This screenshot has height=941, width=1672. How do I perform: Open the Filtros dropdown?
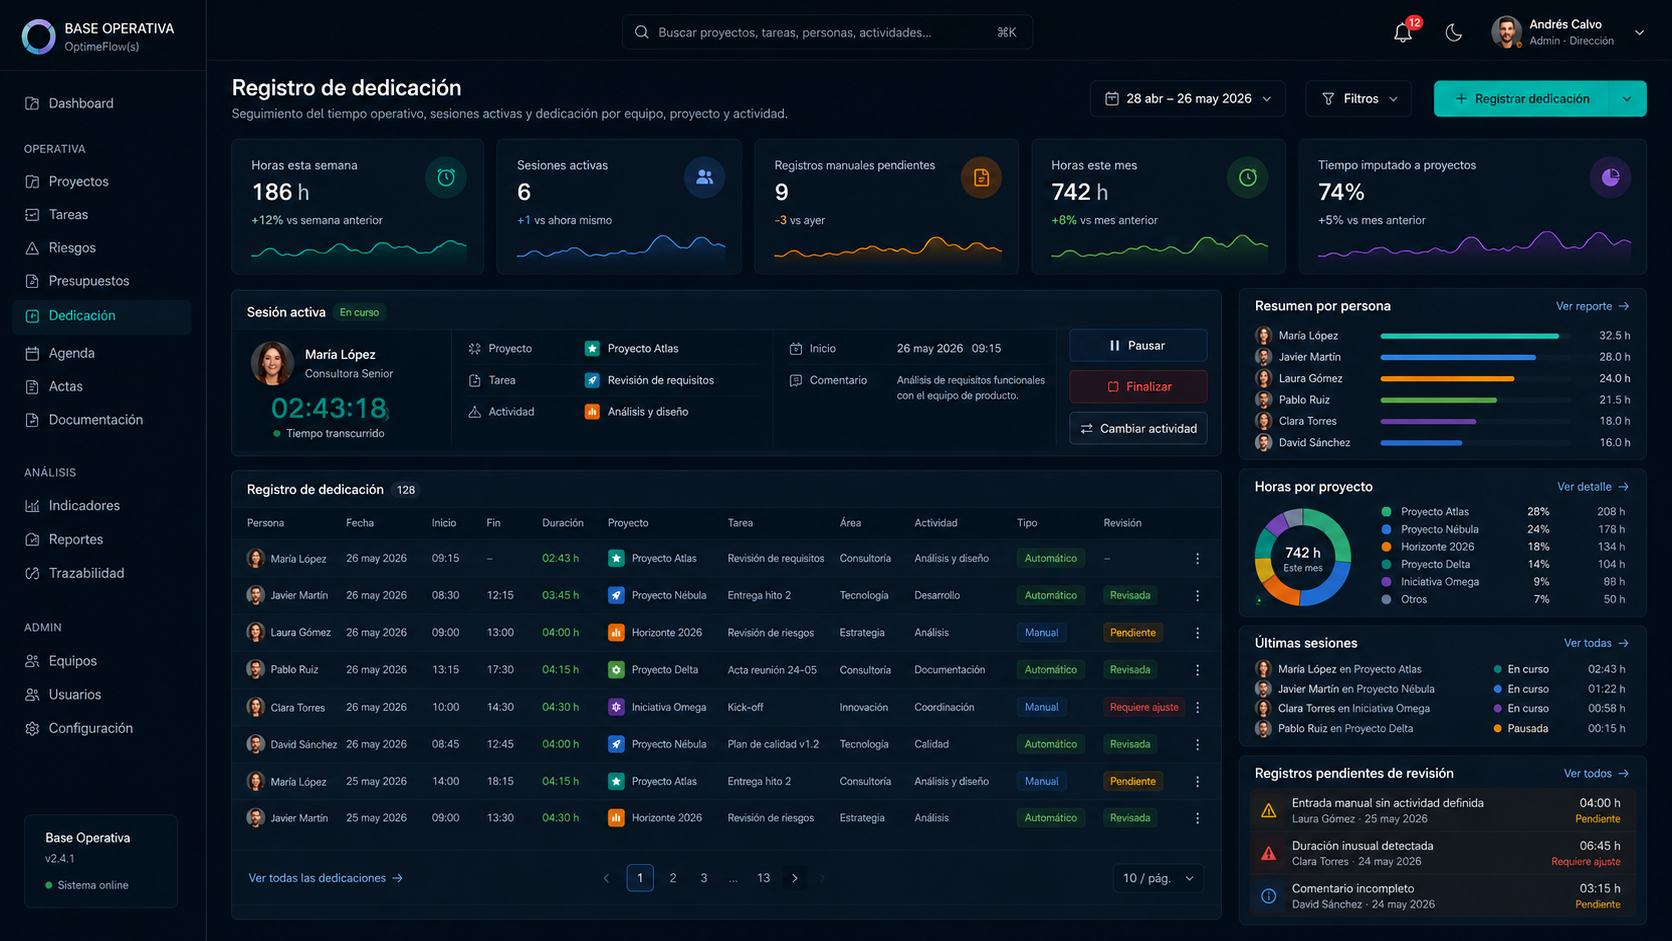pos(1359,98)
